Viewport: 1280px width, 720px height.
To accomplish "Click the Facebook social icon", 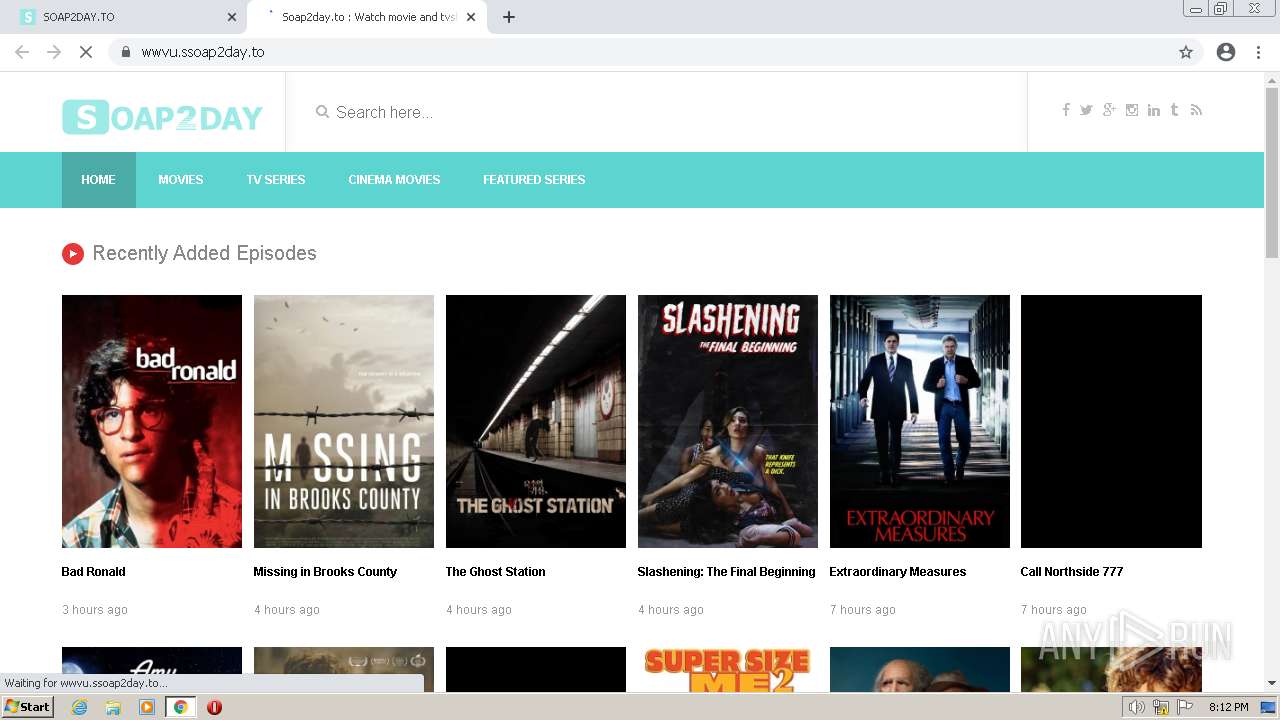I will pos(1066,110).
